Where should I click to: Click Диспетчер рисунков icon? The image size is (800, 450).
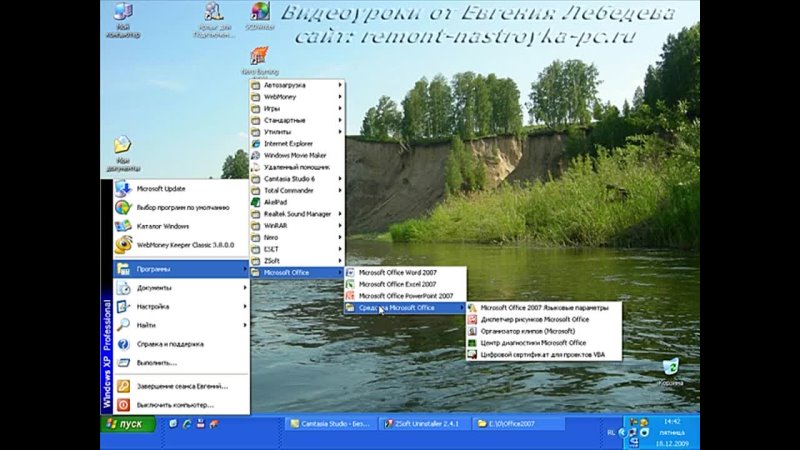pos(472,319)
